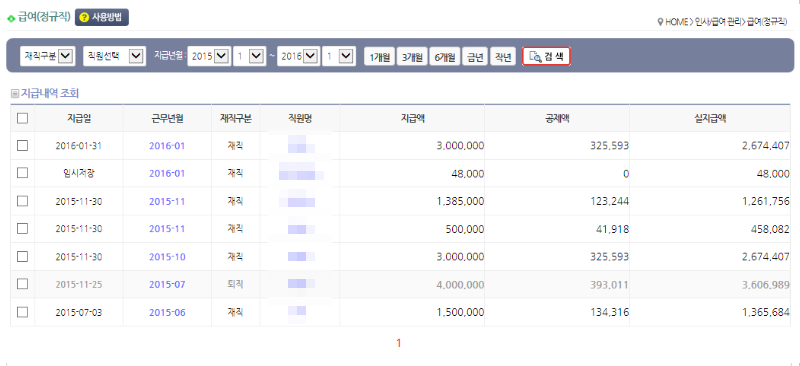Viewport: 800px width, 366px height.
Task: Go to page 1 in pagination
Action: pyautogui.click(x=399, y=344)
